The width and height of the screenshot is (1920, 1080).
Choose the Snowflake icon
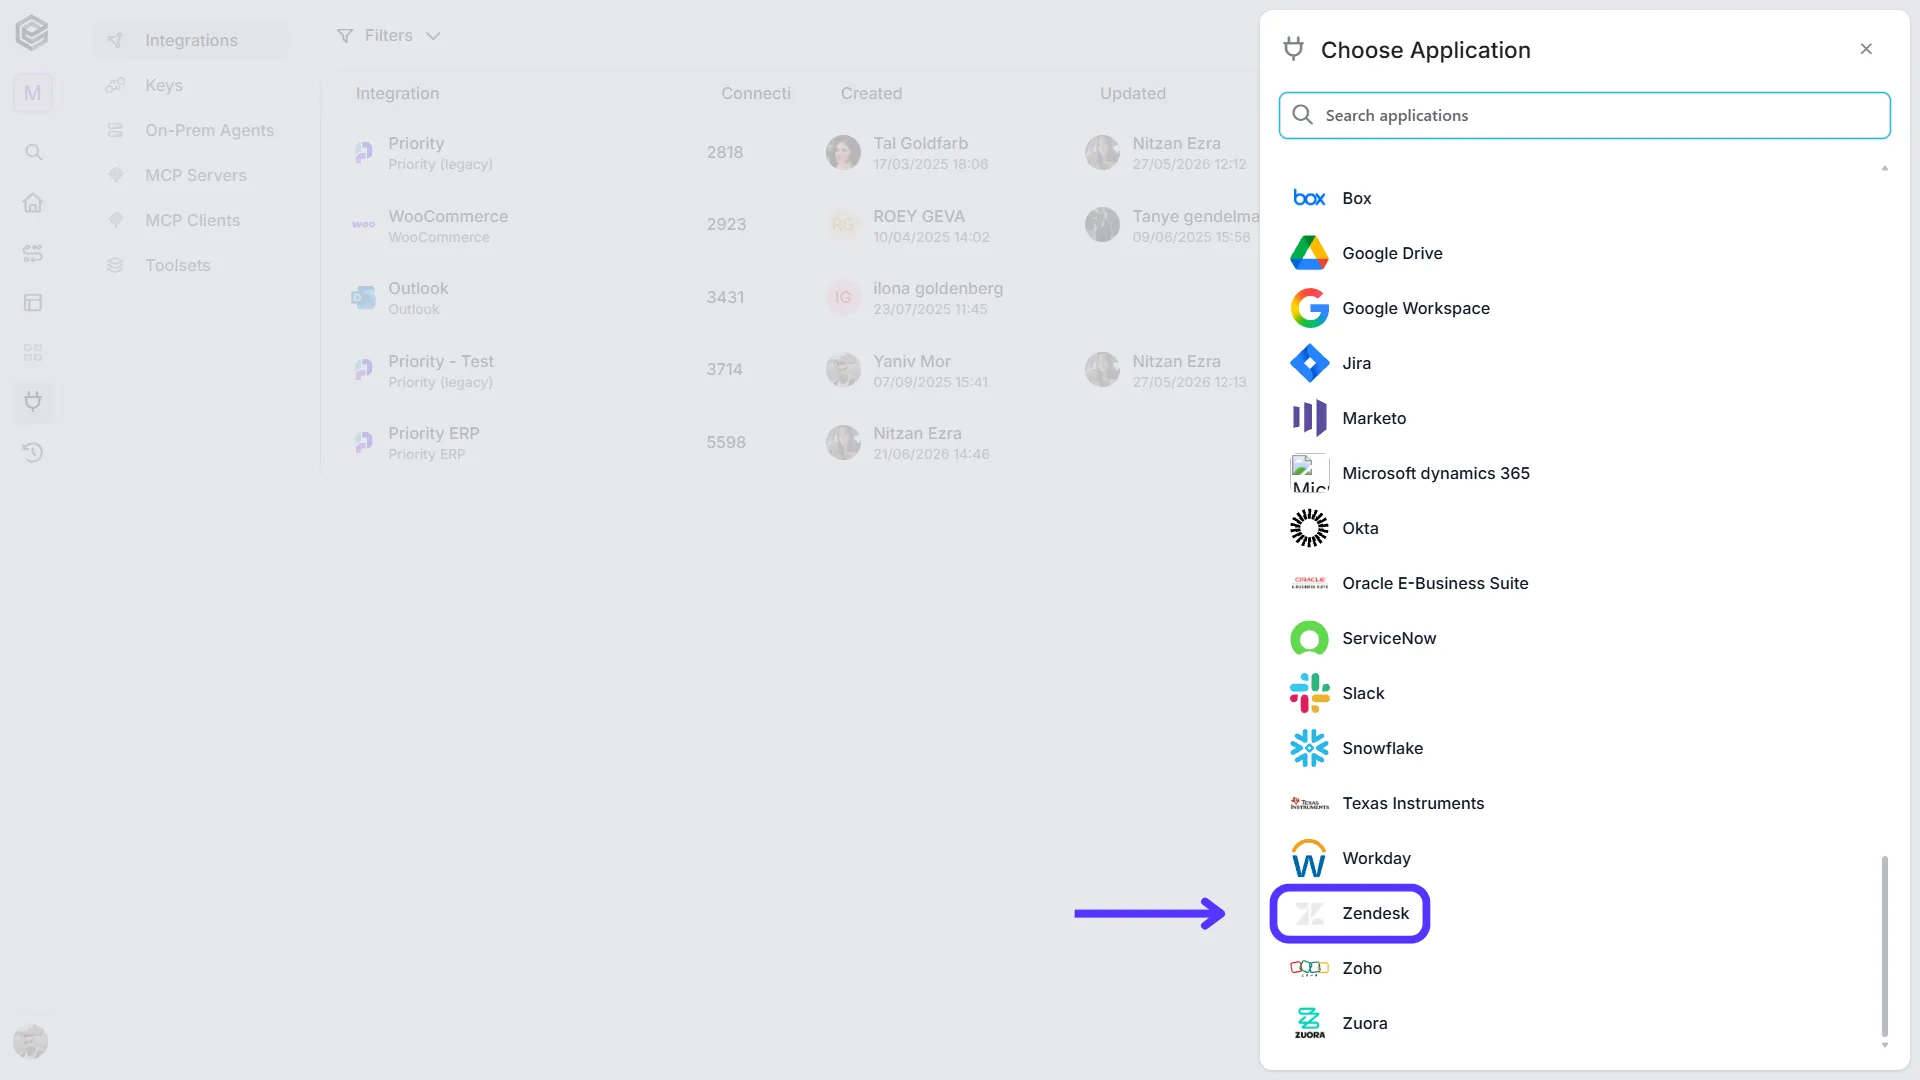point(1309,748)
